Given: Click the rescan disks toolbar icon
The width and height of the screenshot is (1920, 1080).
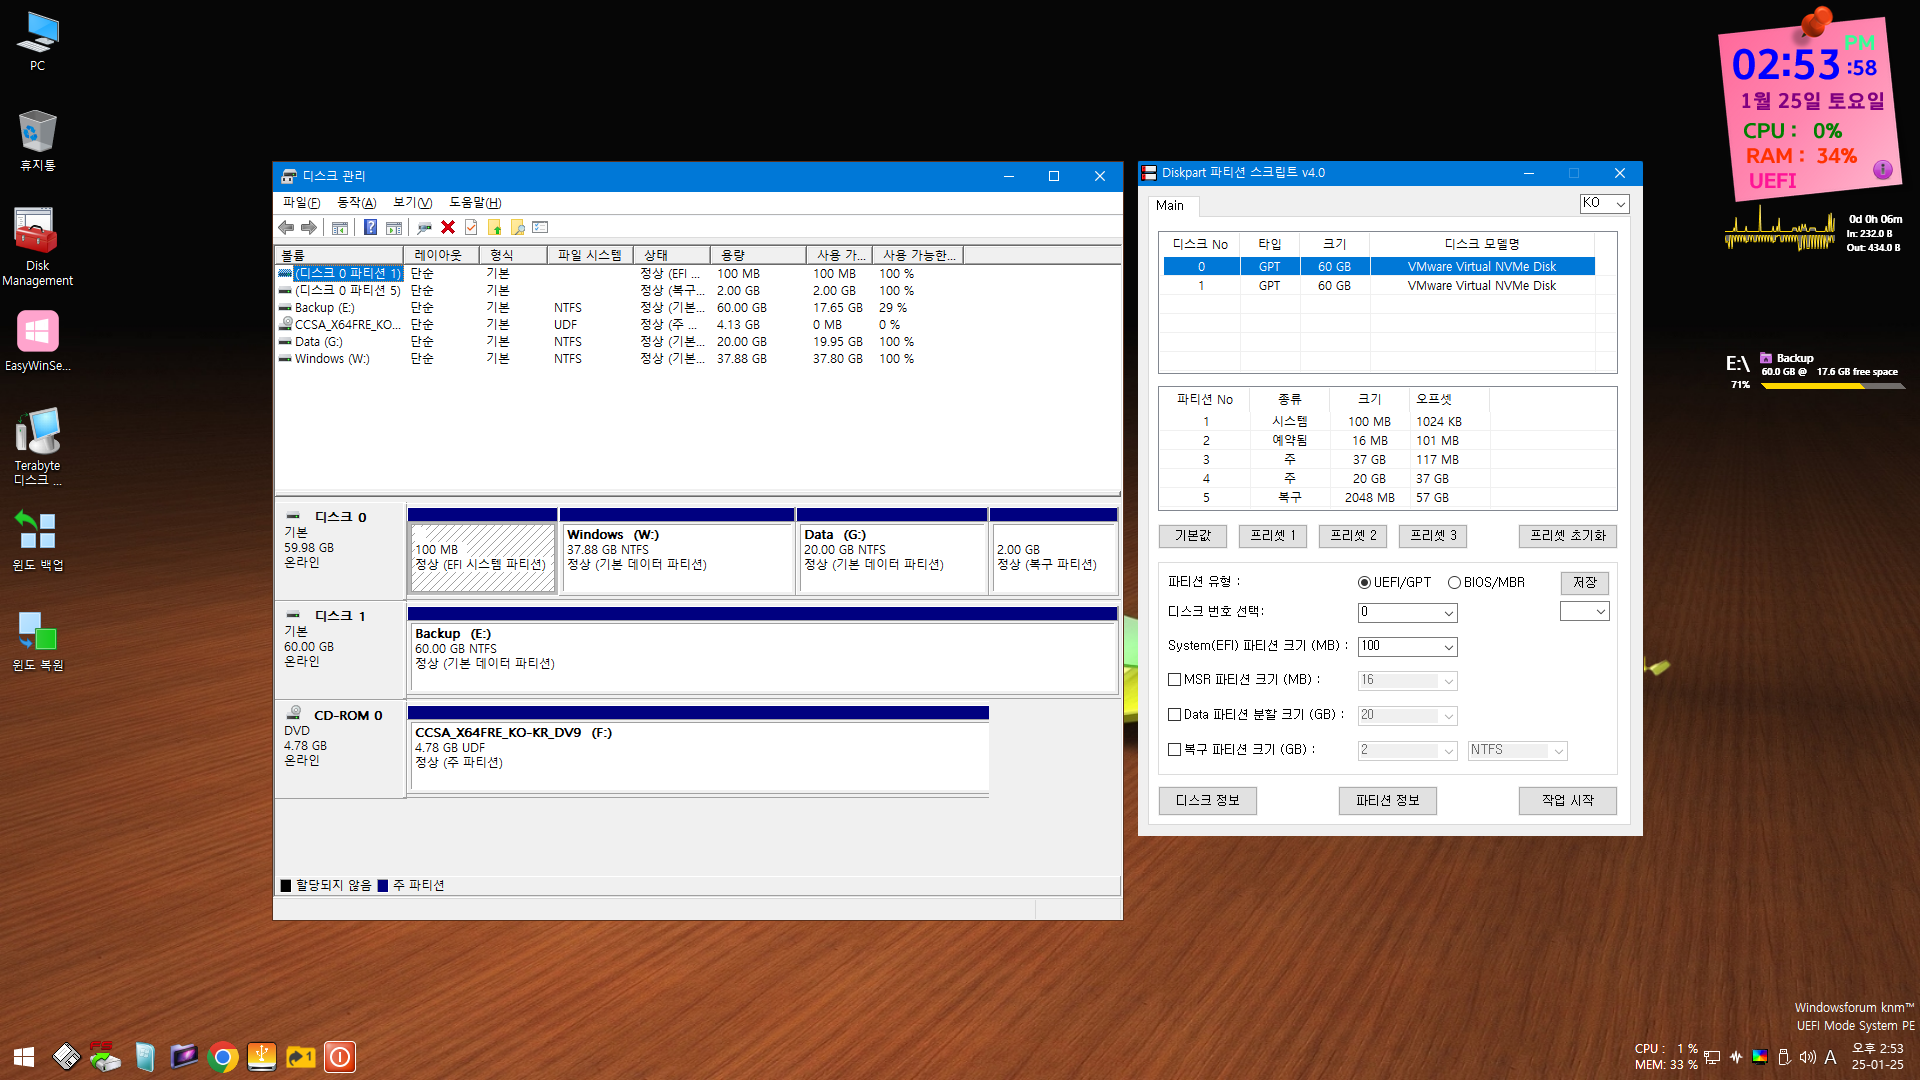Looking at the screenshot, I should [424, 228].
